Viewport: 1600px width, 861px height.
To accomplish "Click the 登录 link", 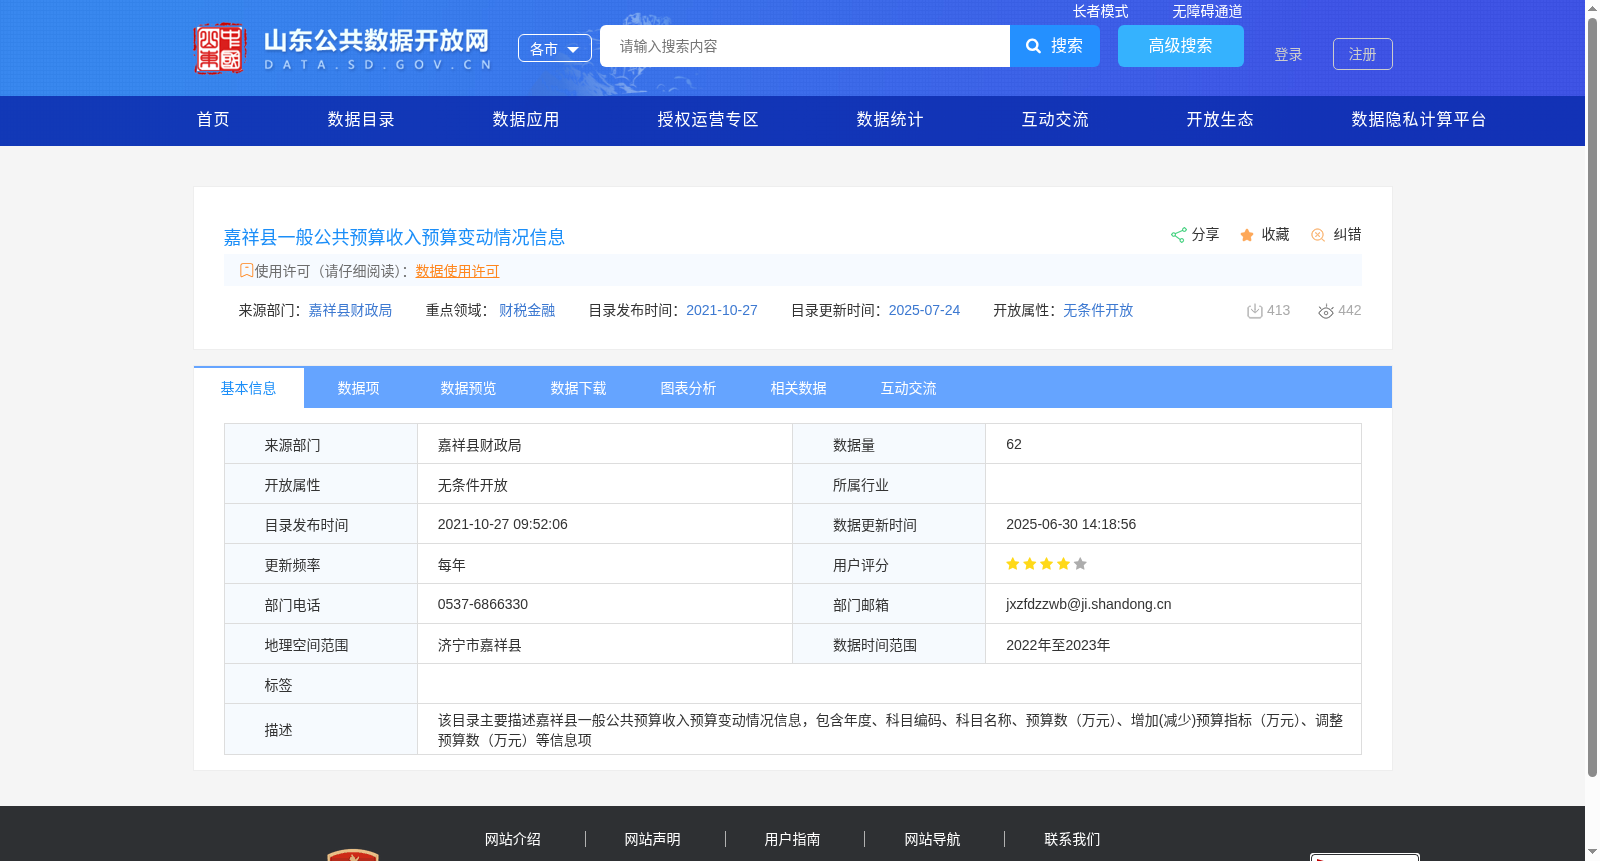I will pyautogui.click(x=1288, y=54).
